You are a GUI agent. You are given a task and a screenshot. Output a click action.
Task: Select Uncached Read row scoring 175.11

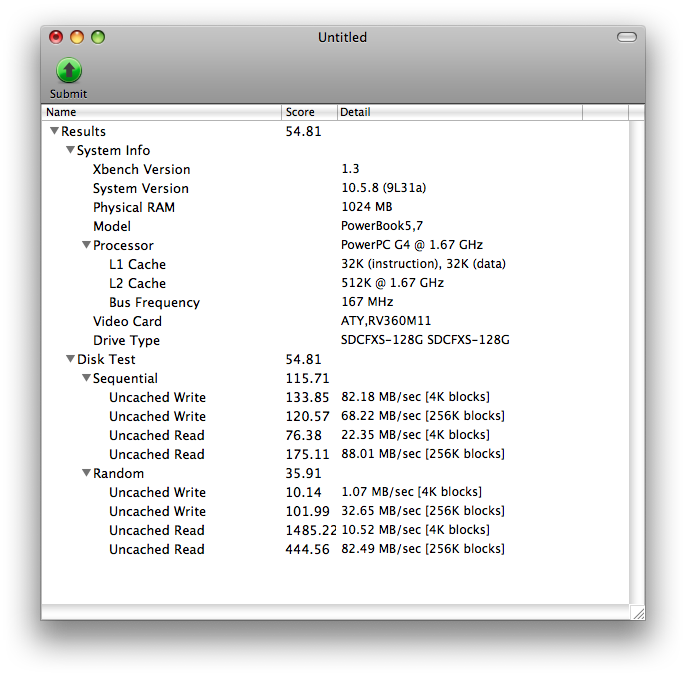click(x=336, y=454)
